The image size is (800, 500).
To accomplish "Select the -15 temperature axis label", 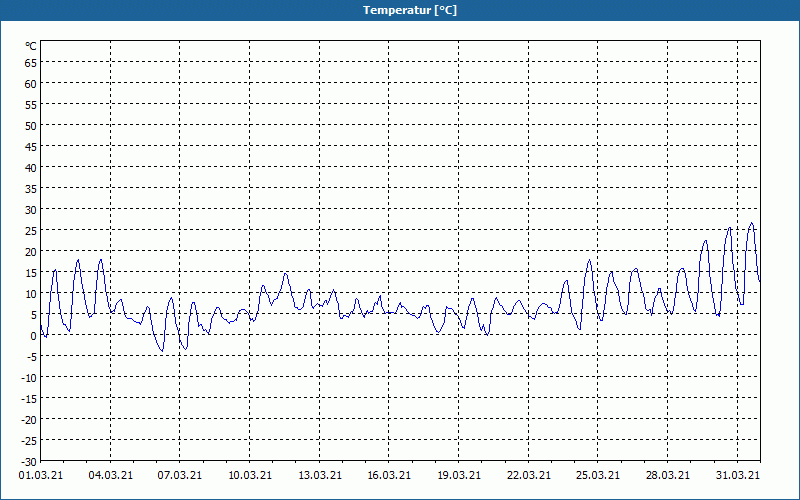I will 29,398.
